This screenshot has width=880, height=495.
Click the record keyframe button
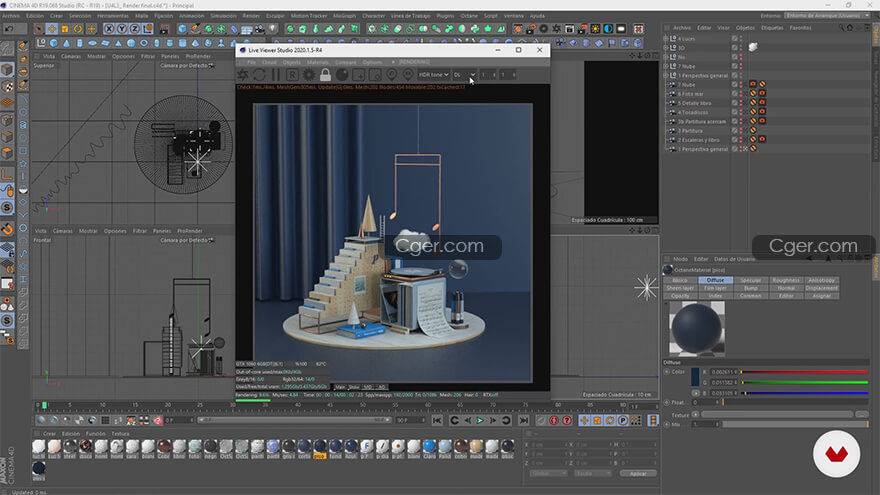[542, 420]
